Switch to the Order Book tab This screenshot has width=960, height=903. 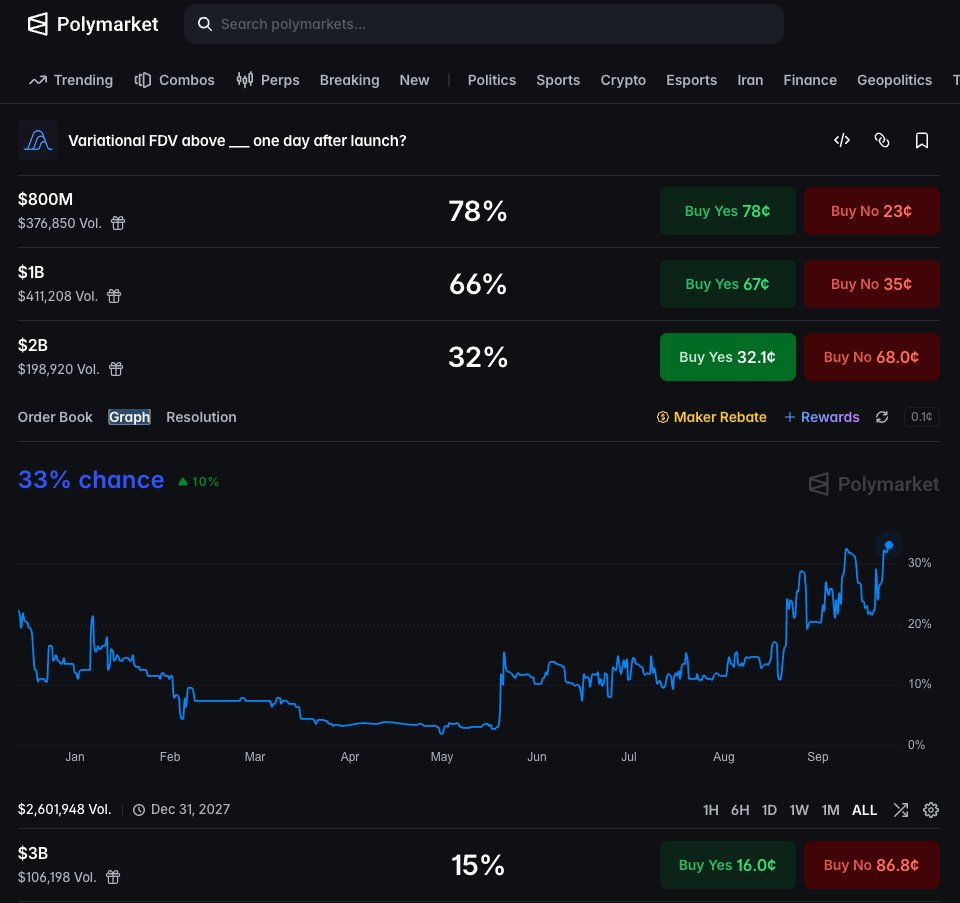(55, 417)
